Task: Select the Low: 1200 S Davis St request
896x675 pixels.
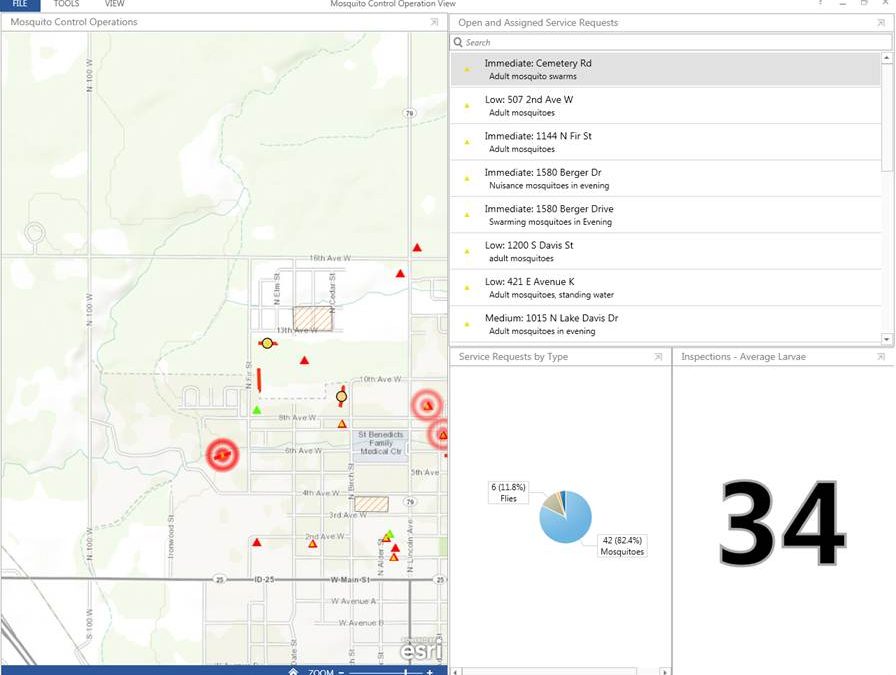Action: point(666,251)
